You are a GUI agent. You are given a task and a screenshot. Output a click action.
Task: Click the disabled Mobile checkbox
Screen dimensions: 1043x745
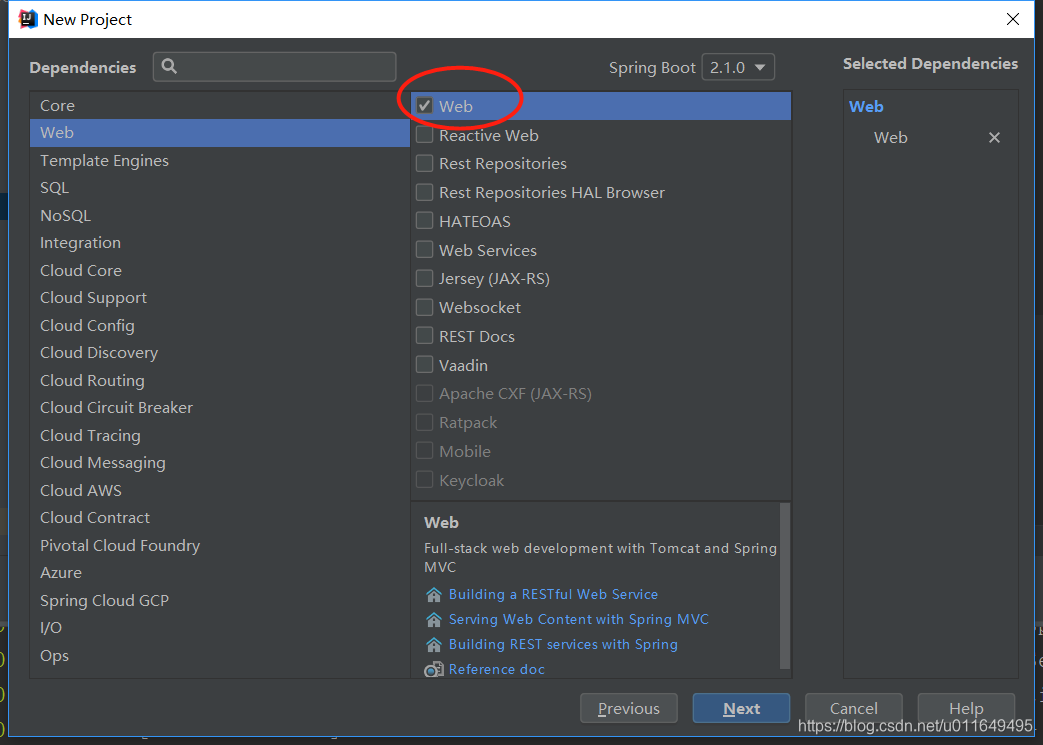tap(424, 451)
